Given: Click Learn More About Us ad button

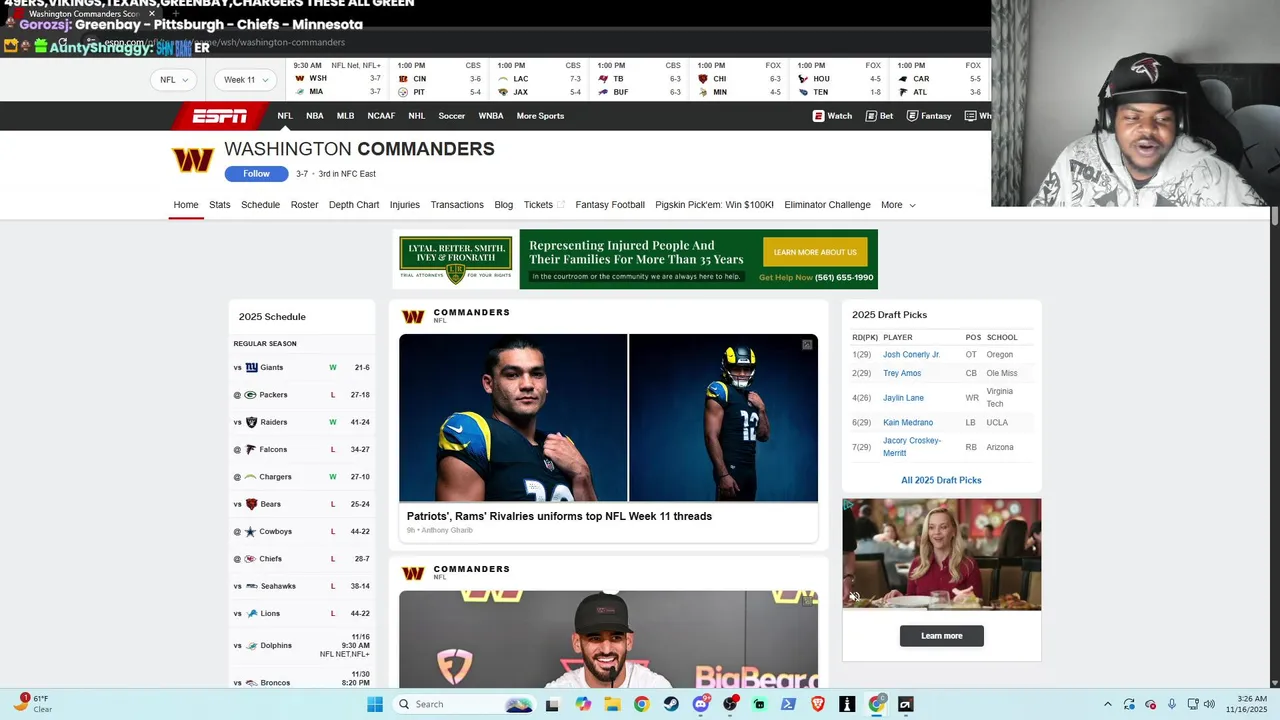Looking at the screenshot, I should 815,252.
